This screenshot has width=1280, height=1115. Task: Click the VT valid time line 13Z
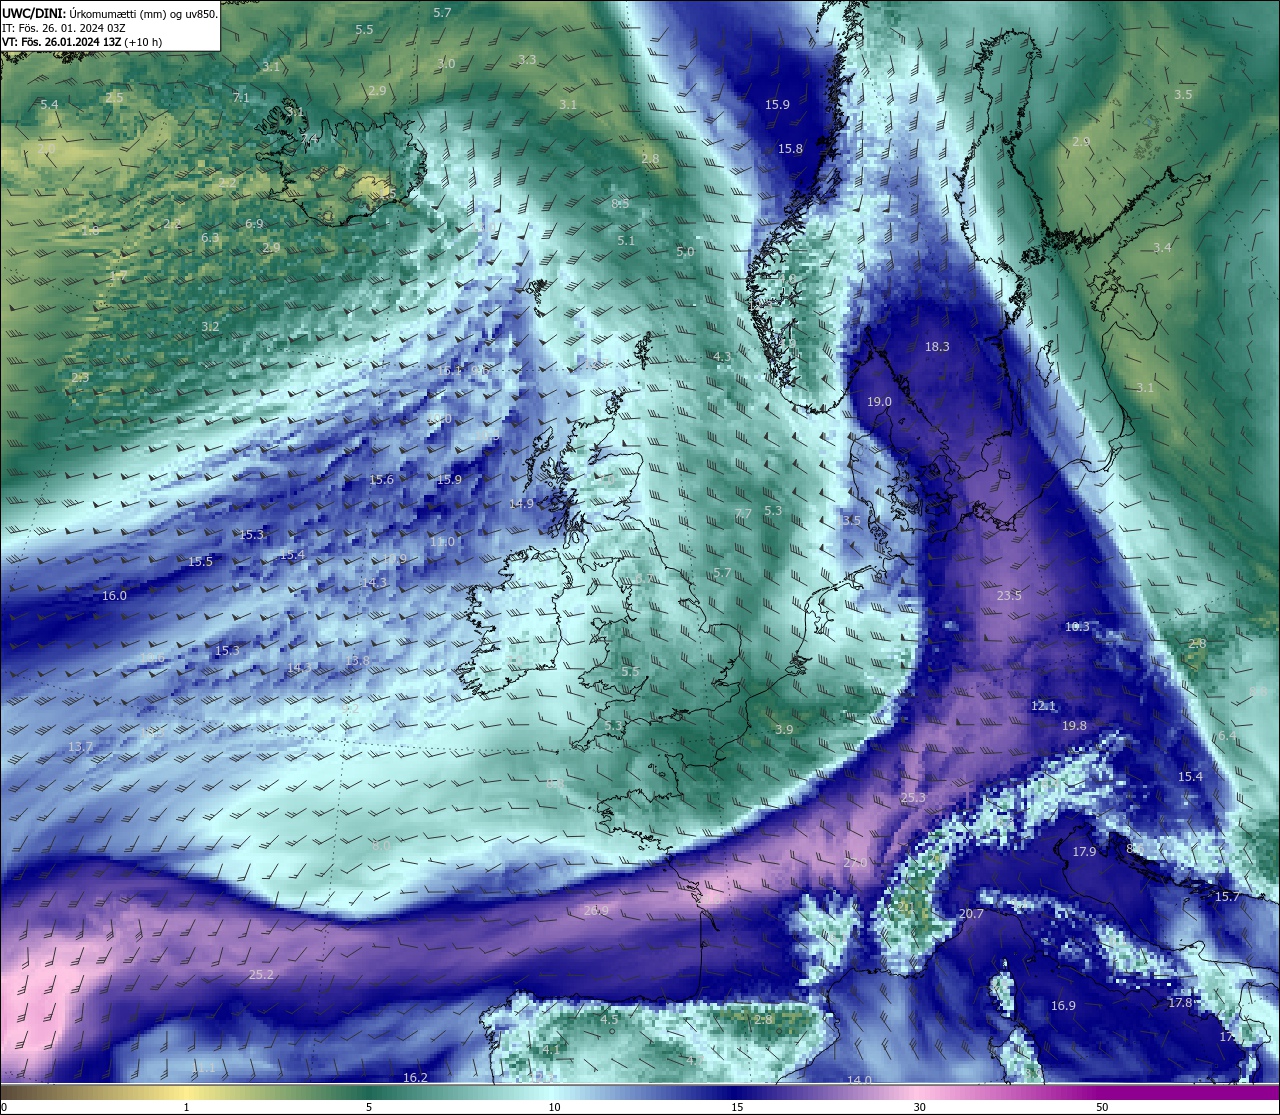tap(82, 42)
